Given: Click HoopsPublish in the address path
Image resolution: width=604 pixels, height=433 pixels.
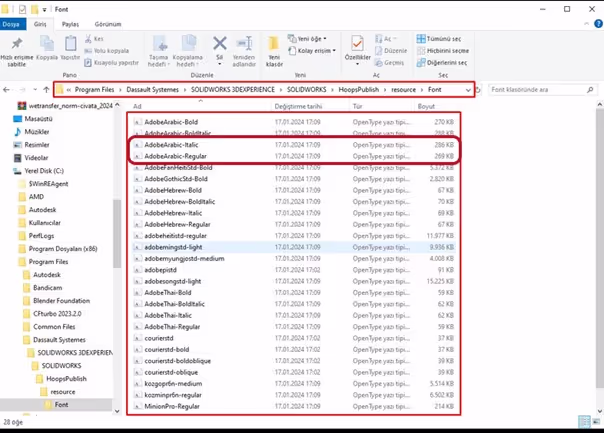Looking at the screenshot, I should pyautogui.click(x=359, y=90).
